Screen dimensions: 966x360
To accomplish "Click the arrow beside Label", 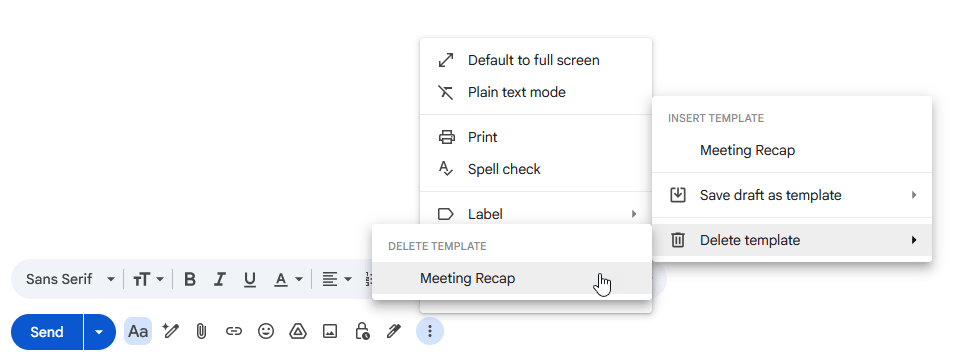I will [x=634, y=214].
